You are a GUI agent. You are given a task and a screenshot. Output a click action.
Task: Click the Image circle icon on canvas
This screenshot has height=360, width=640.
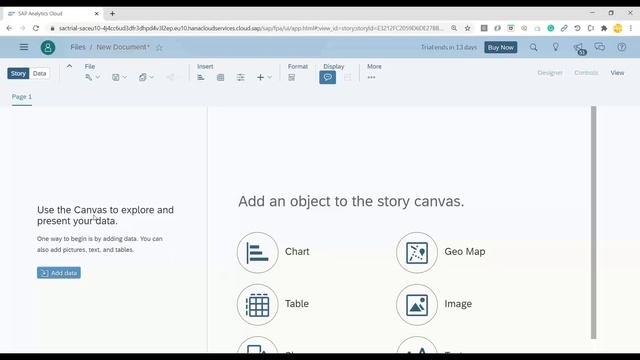[x=417, y=304]
